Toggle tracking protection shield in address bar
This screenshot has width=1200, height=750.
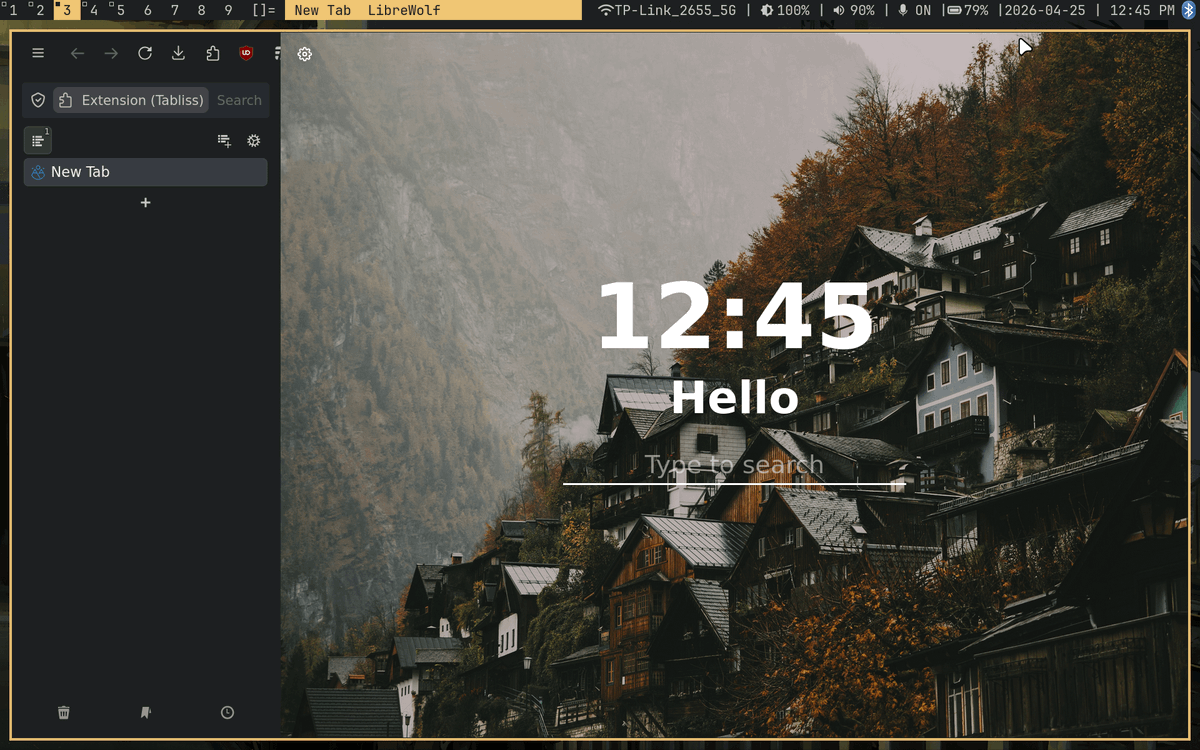37,99
